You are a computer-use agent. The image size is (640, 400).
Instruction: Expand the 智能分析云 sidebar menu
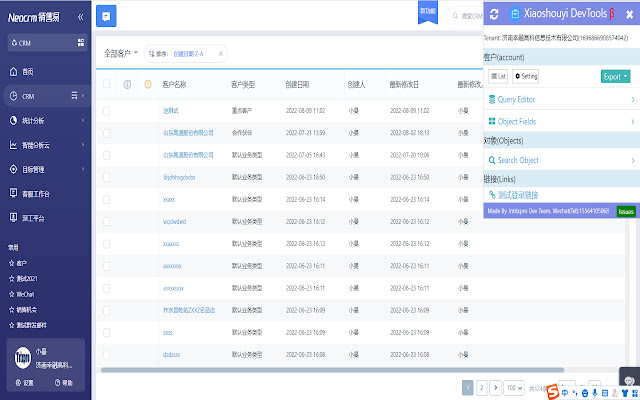click(x=47, y=145)
